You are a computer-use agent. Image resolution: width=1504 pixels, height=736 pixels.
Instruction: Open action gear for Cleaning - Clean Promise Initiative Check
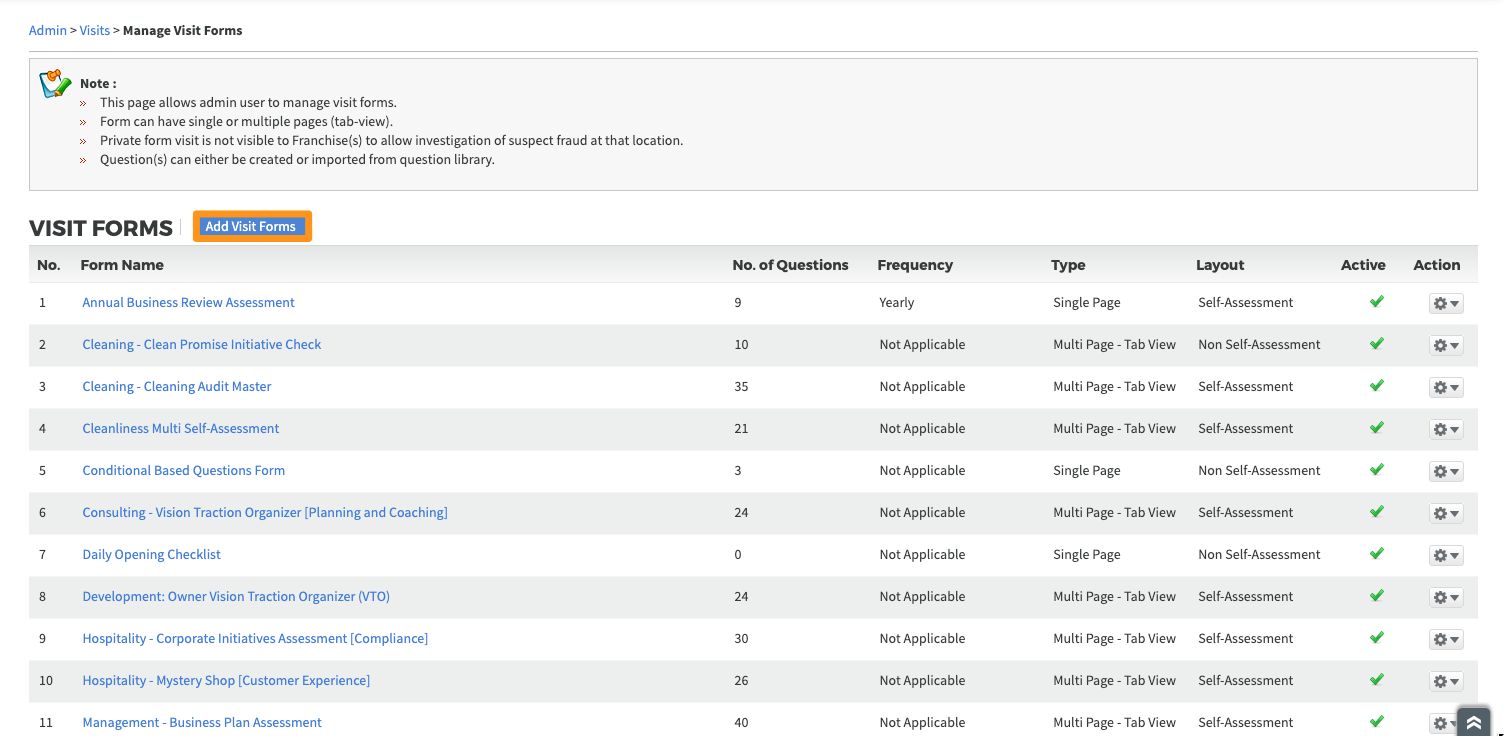tap(1446, 345)
